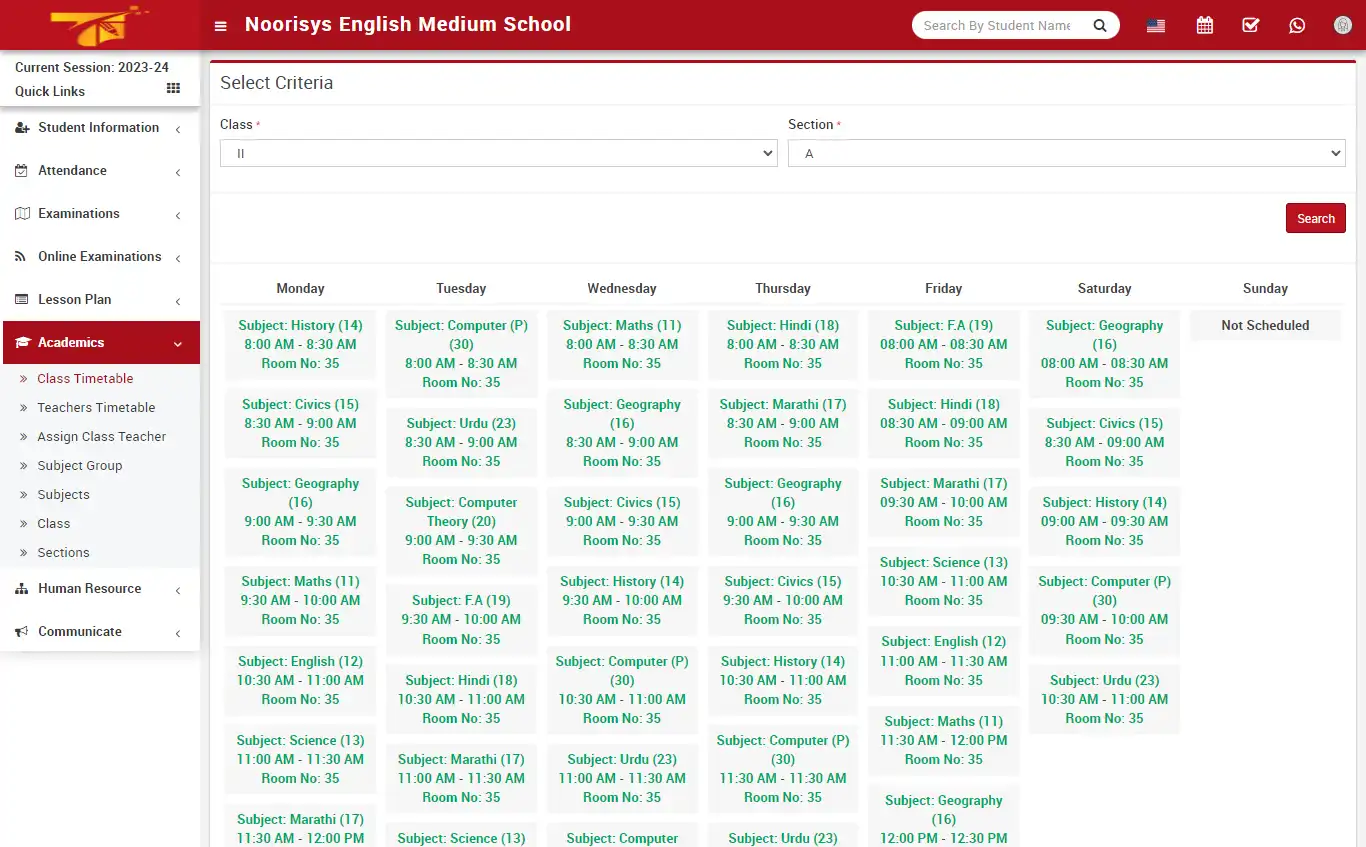This screenshot has width=1366, height=847.
Task: Click the WhatsApp icon
Action: (1297, 25)
